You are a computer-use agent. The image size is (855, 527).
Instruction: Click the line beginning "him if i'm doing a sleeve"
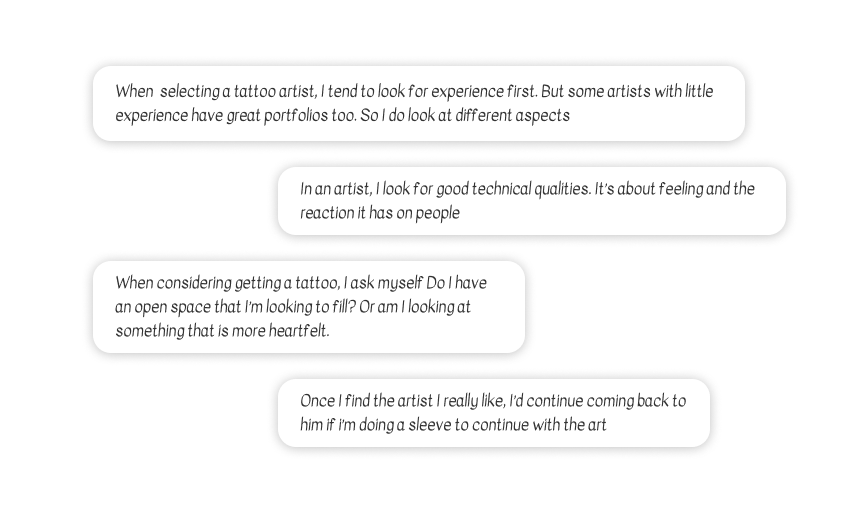click(x=453, y=425)
